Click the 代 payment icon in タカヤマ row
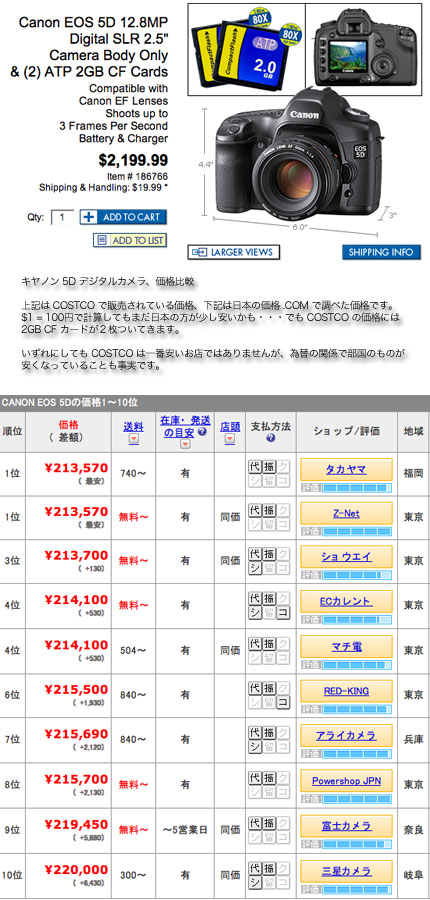 click(x=255, y=467)
